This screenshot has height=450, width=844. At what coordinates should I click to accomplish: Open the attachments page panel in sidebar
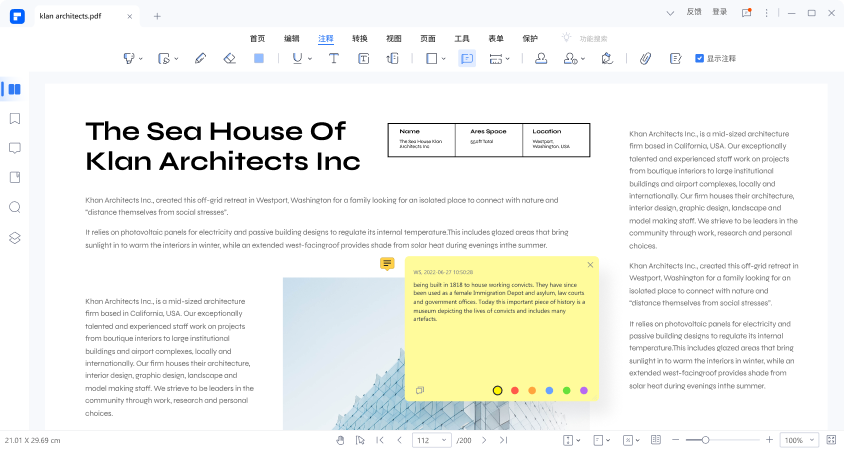[x=15, y=177]
